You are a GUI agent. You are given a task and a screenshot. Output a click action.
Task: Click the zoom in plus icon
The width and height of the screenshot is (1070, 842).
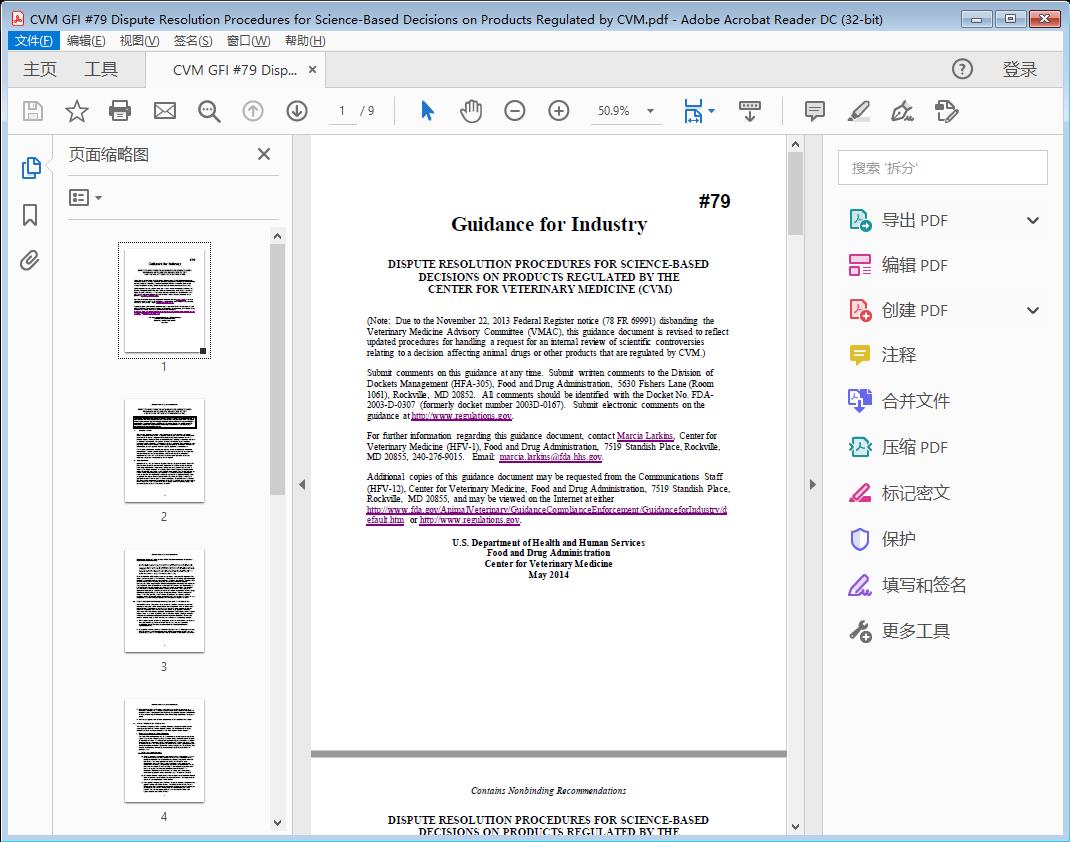coord(559,111)
